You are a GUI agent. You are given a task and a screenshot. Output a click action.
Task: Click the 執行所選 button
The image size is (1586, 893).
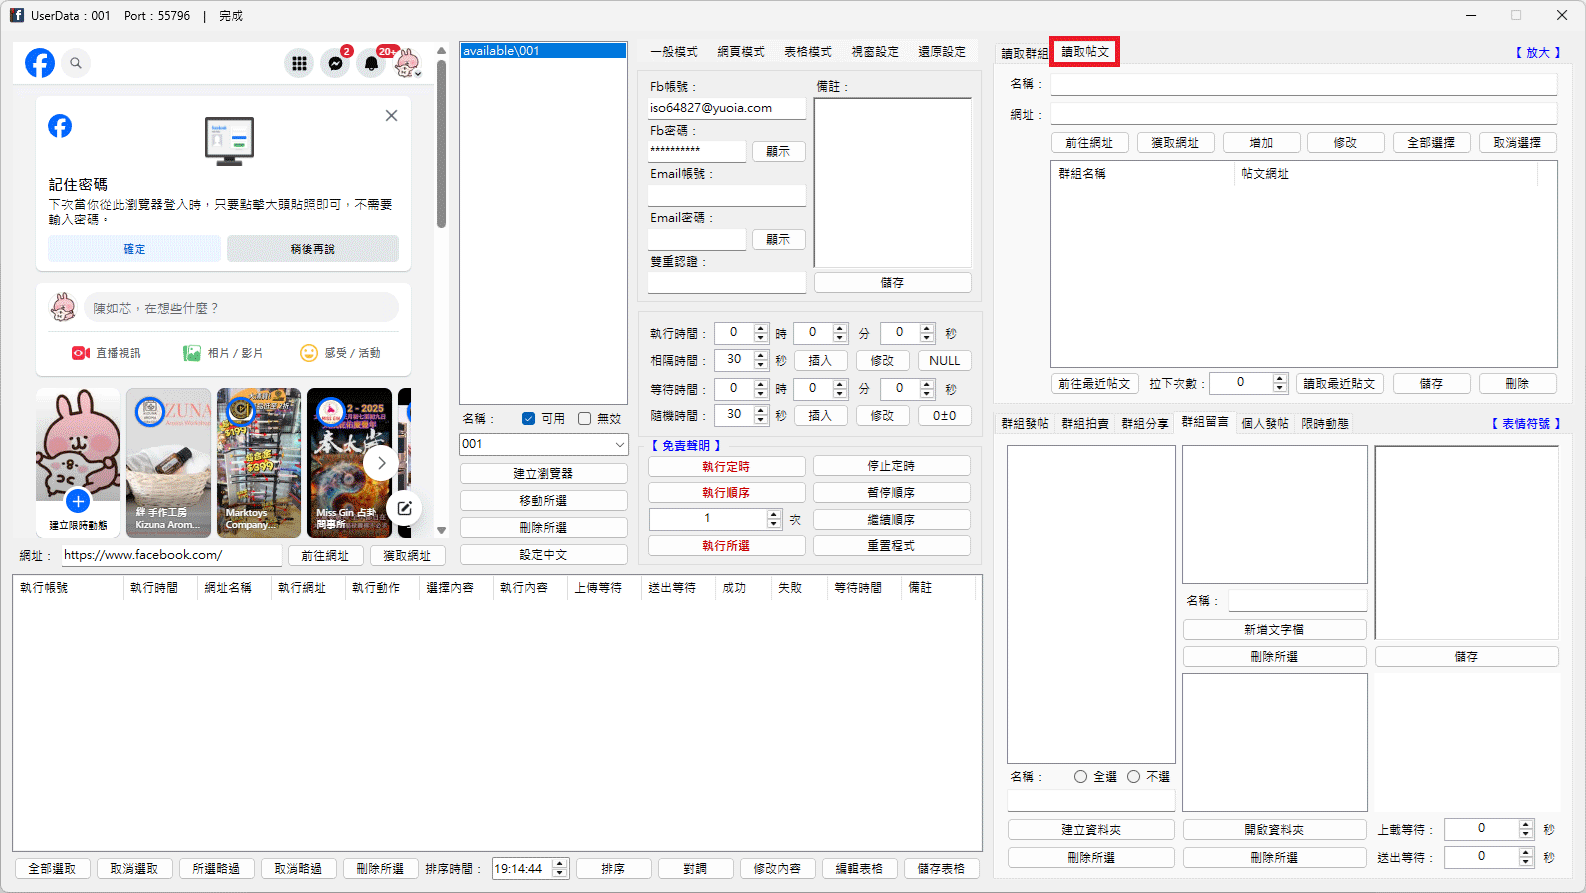(x=726, y=546)
